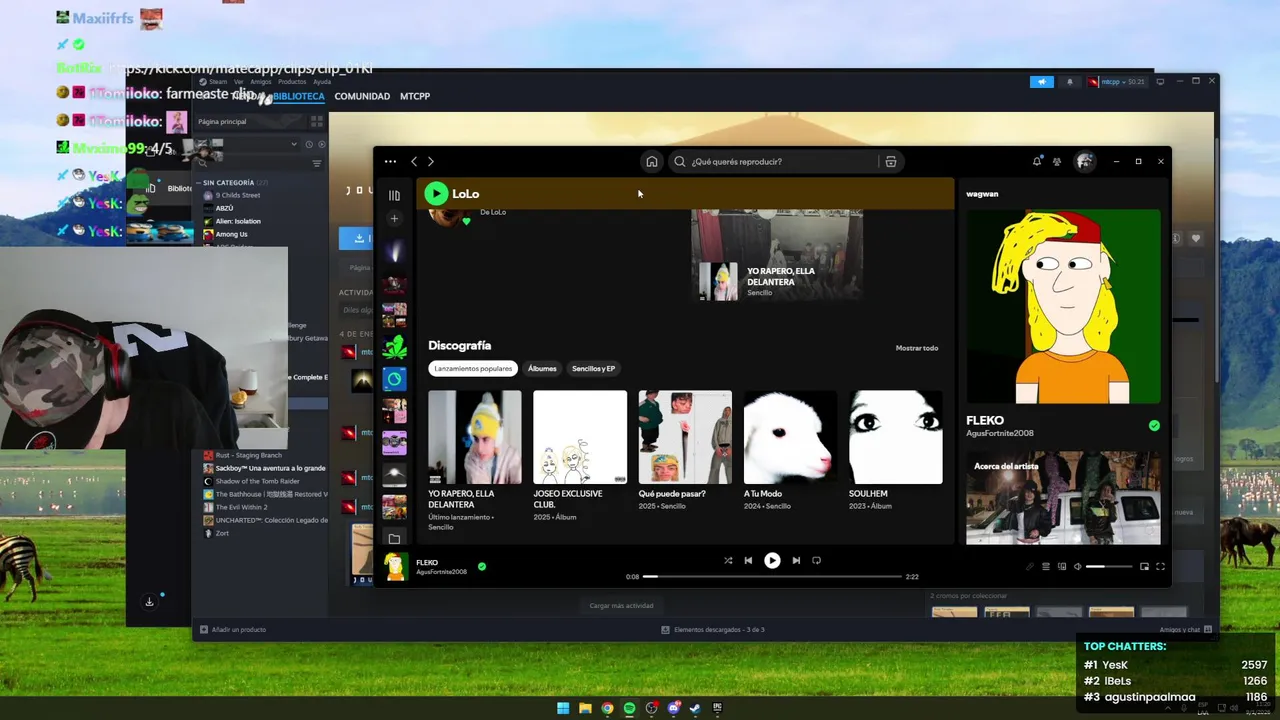Collapse 'Your Library' sidebar icon
1280x720 pixels.
[394, 195]
